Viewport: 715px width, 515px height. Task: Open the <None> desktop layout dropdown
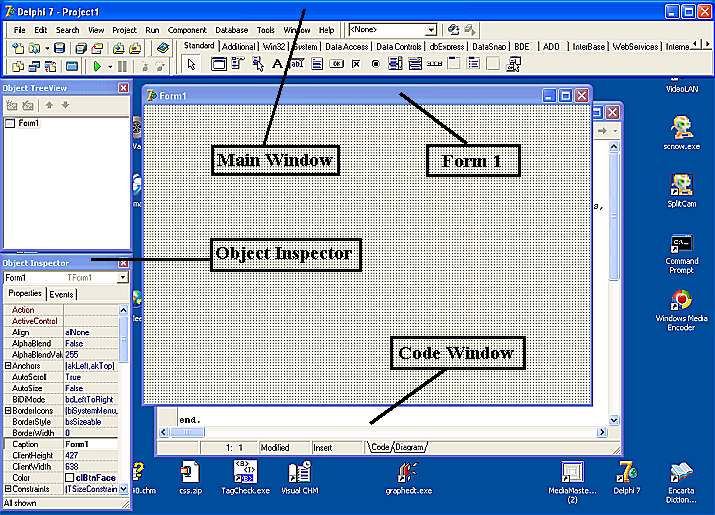(x=431, y=30)
